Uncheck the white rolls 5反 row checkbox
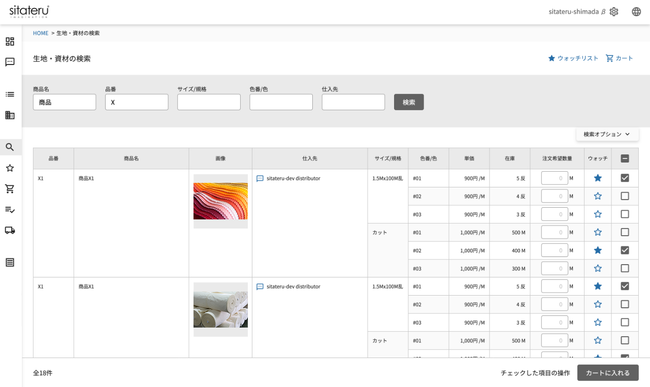The height and width of the screenshot is (387, 650). coord(625,286)
